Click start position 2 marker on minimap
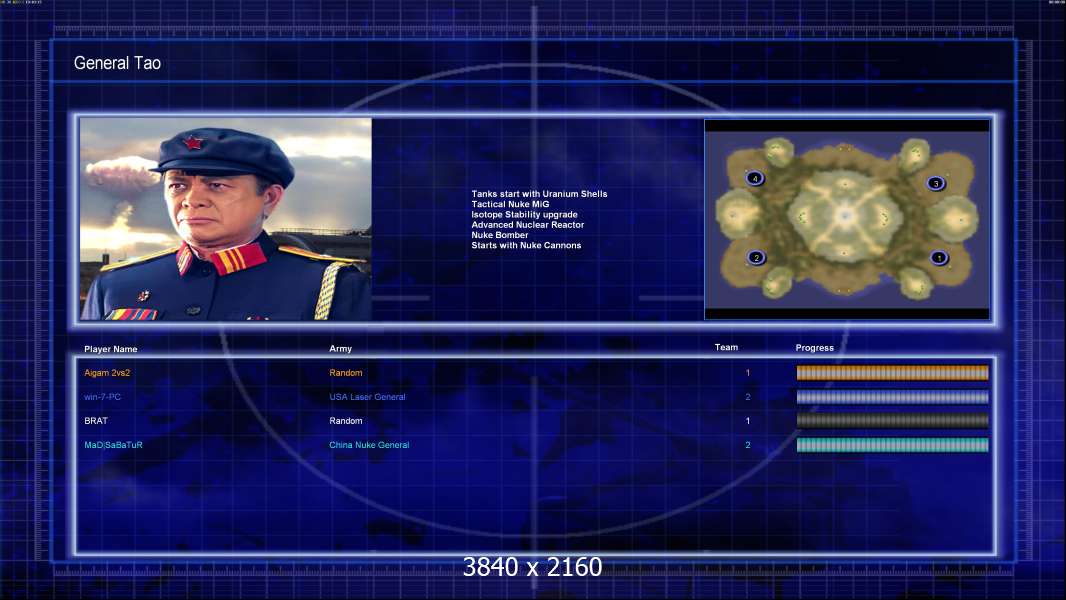Viewport: 1066px width, 600px height. coord(756,258)
